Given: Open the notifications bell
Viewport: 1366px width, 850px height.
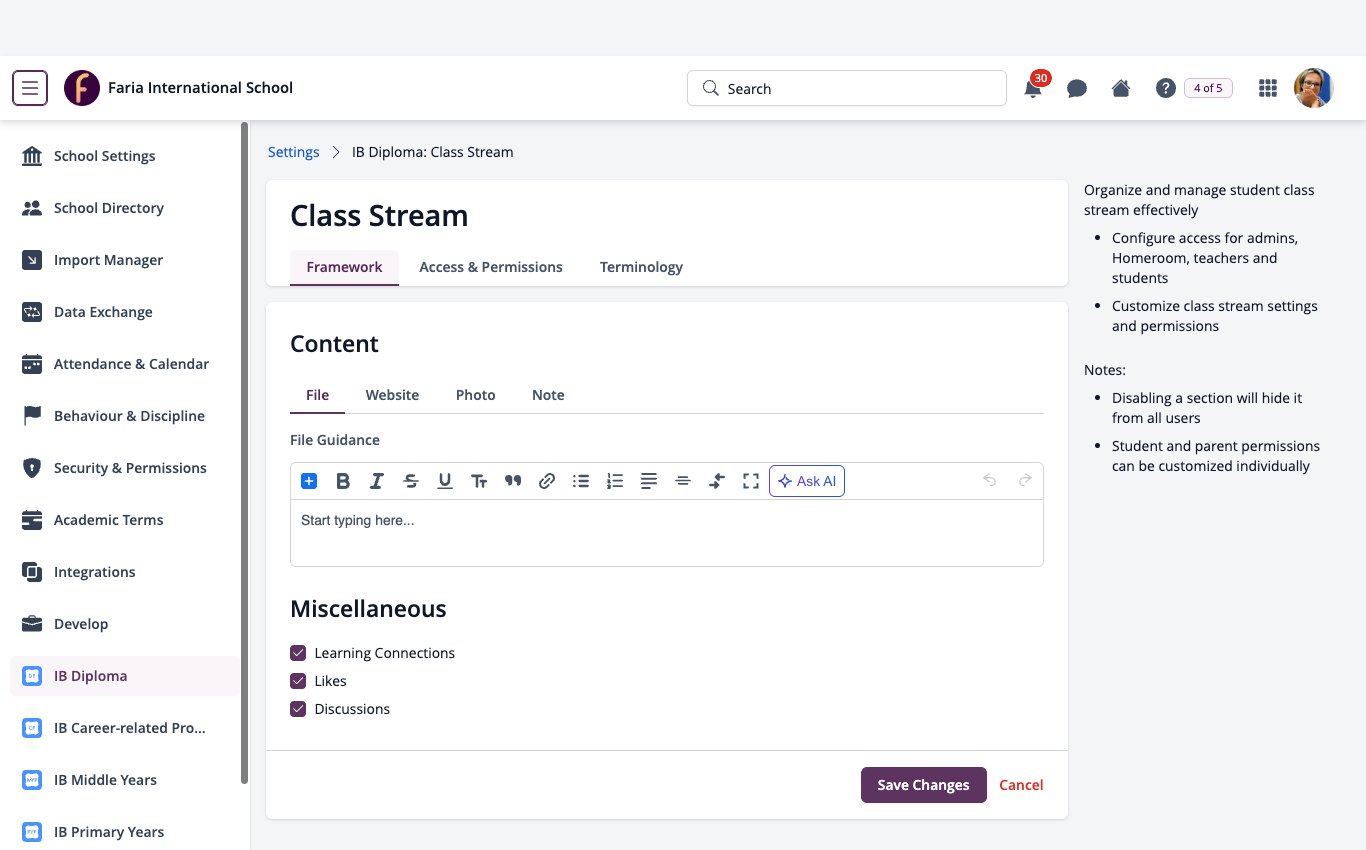Looking at the screenshot, I should (1033, 88).
